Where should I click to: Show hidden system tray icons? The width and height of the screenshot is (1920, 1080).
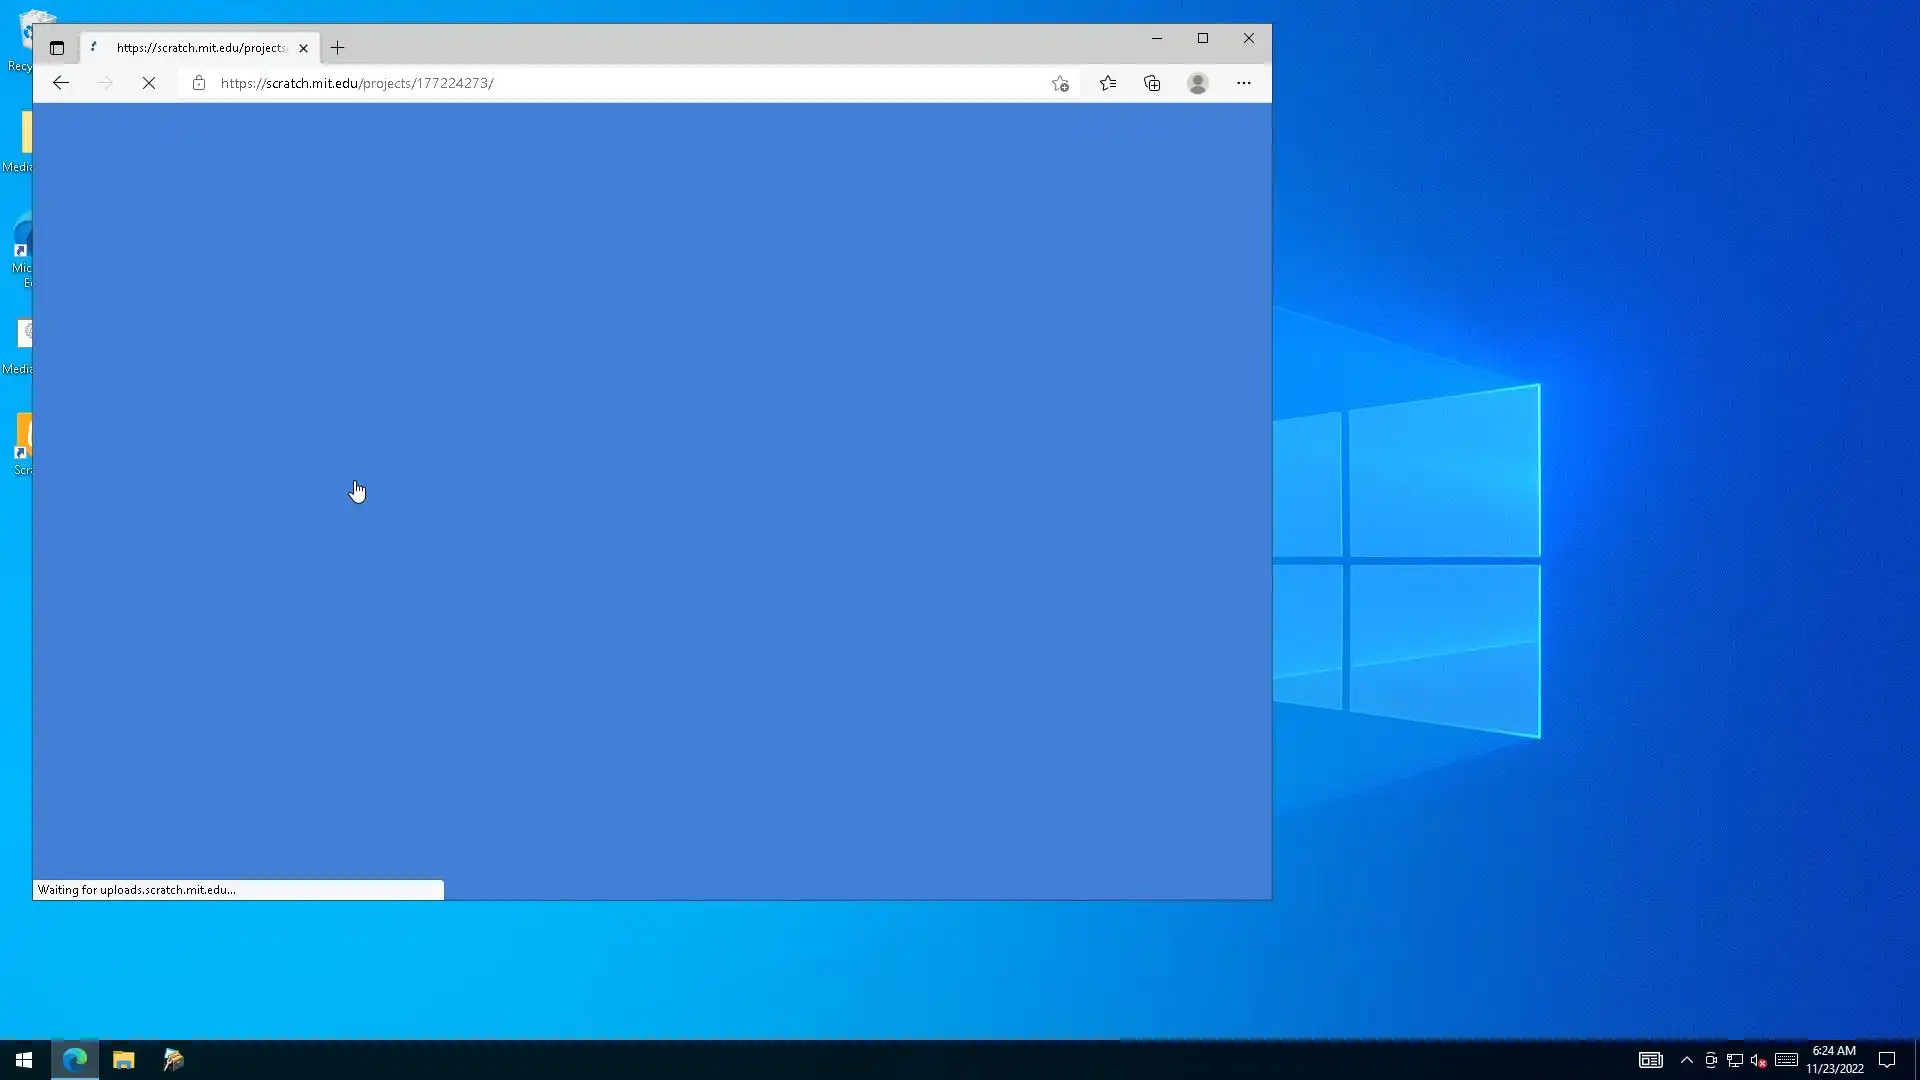coord(1687,1060)
